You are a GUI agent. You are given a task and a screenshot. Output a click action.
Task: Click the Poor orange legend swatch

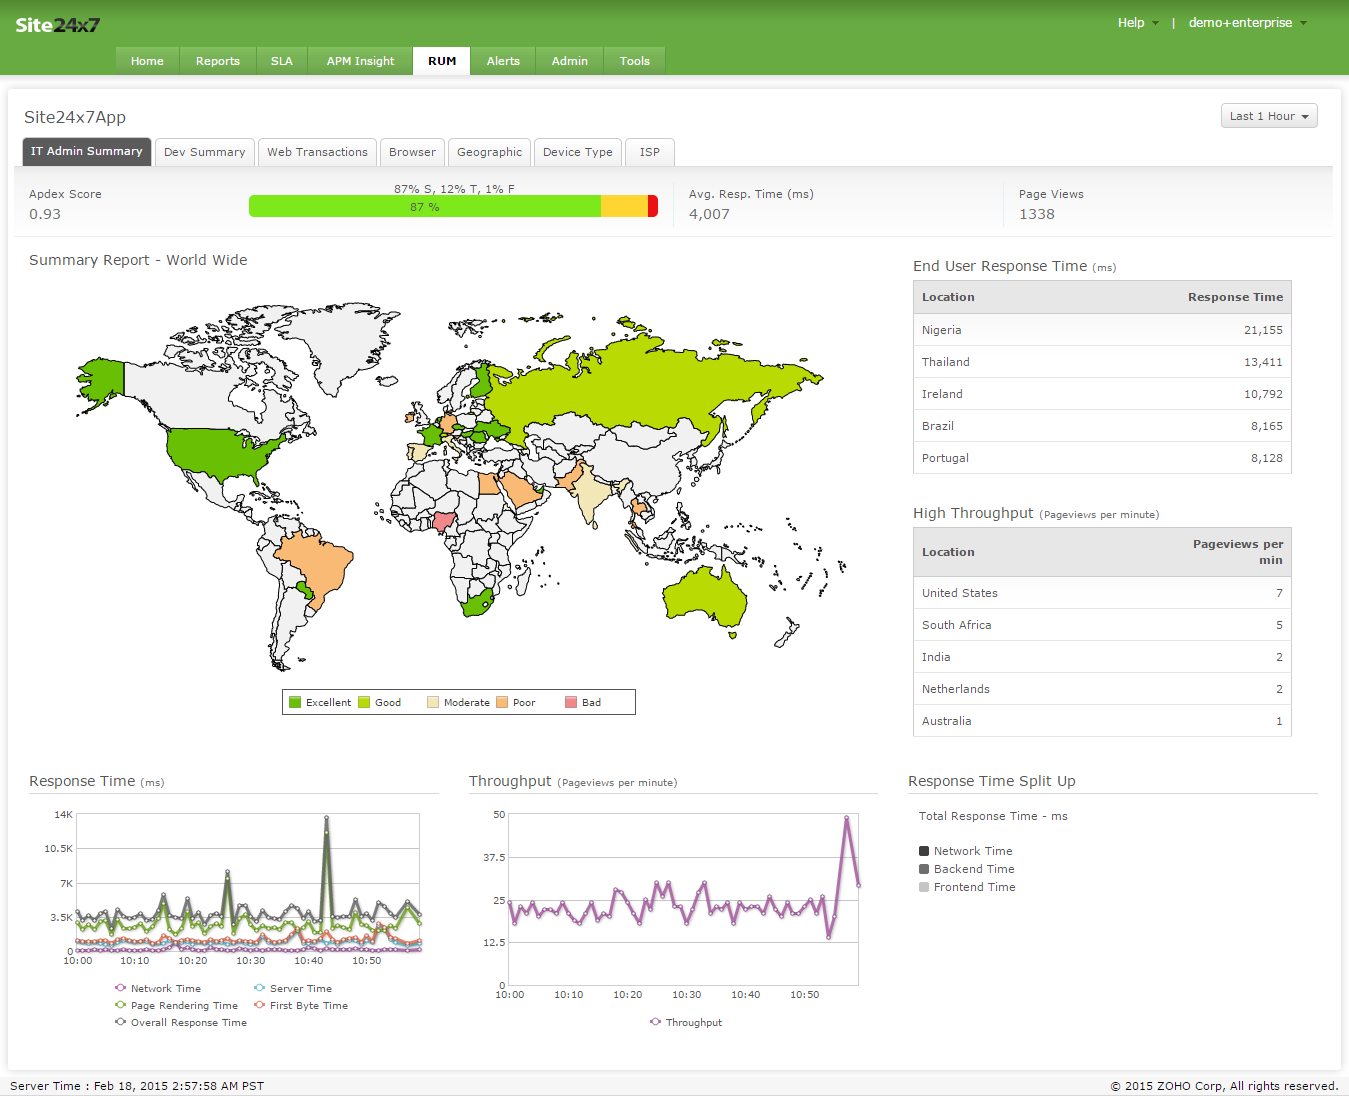coord(502,702)
